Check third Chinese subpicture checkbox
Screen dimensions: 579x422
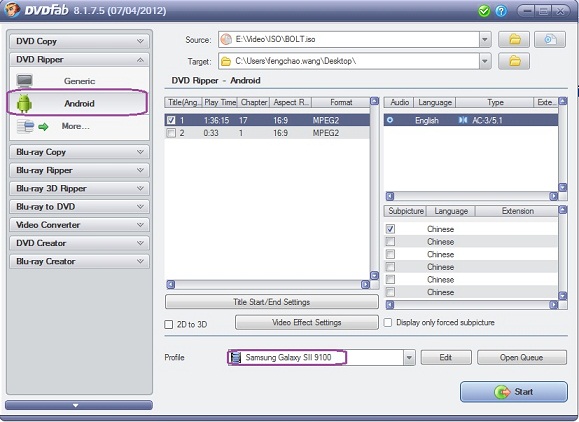coord(390,254)
